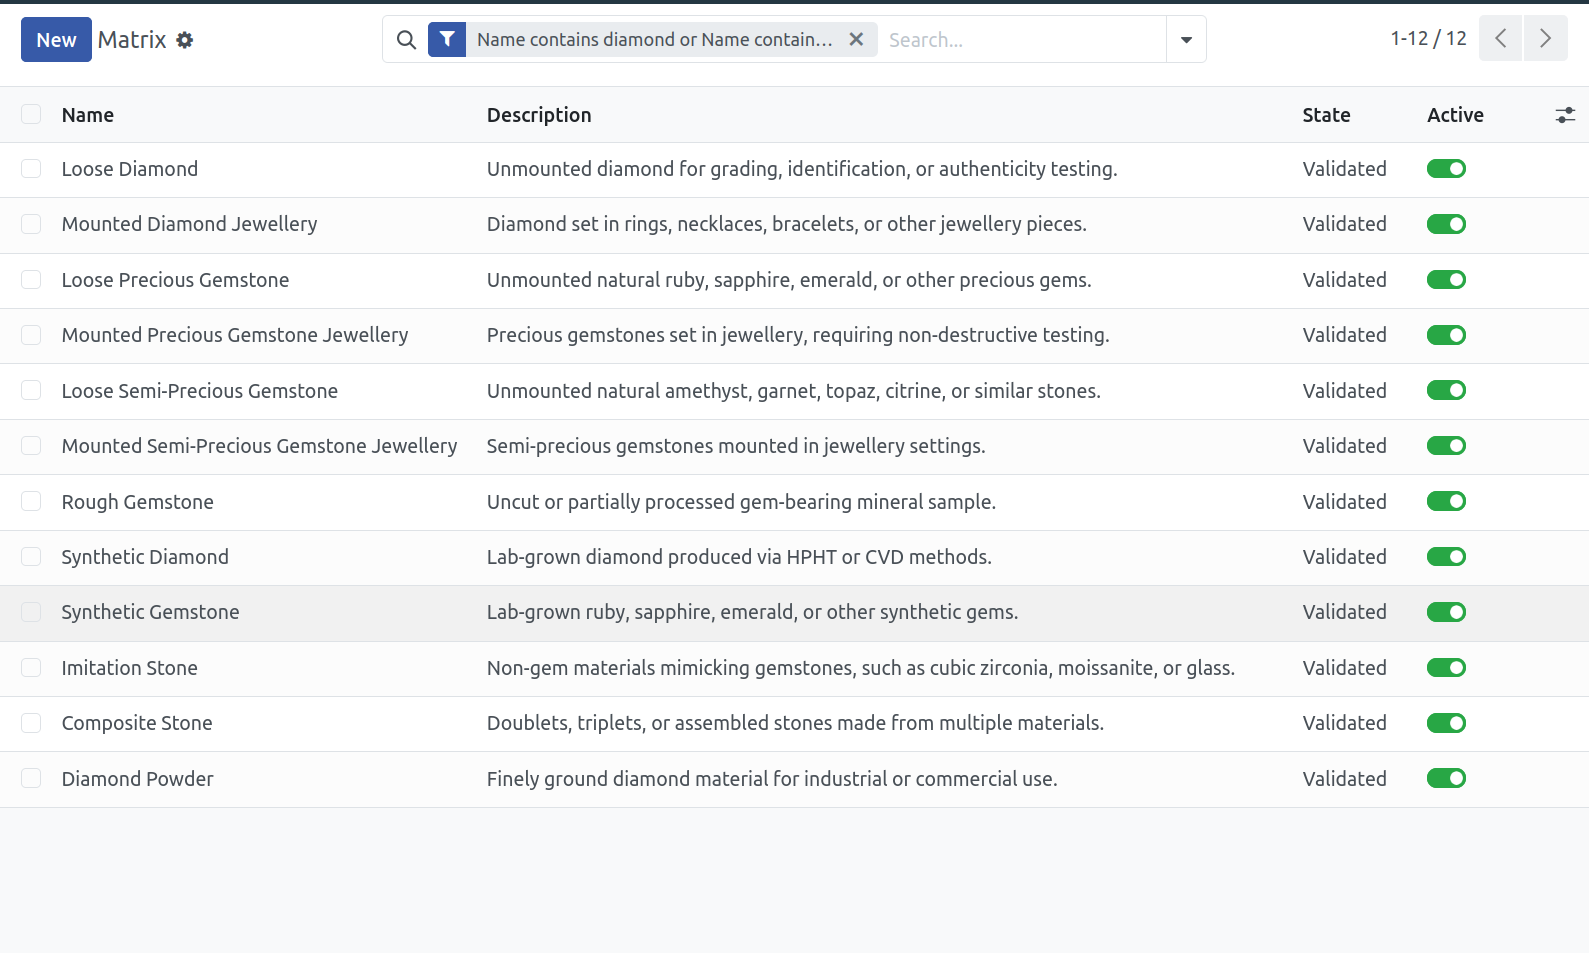
Task: Tick the select-all checkbox in header
Action: pos(31,114)
